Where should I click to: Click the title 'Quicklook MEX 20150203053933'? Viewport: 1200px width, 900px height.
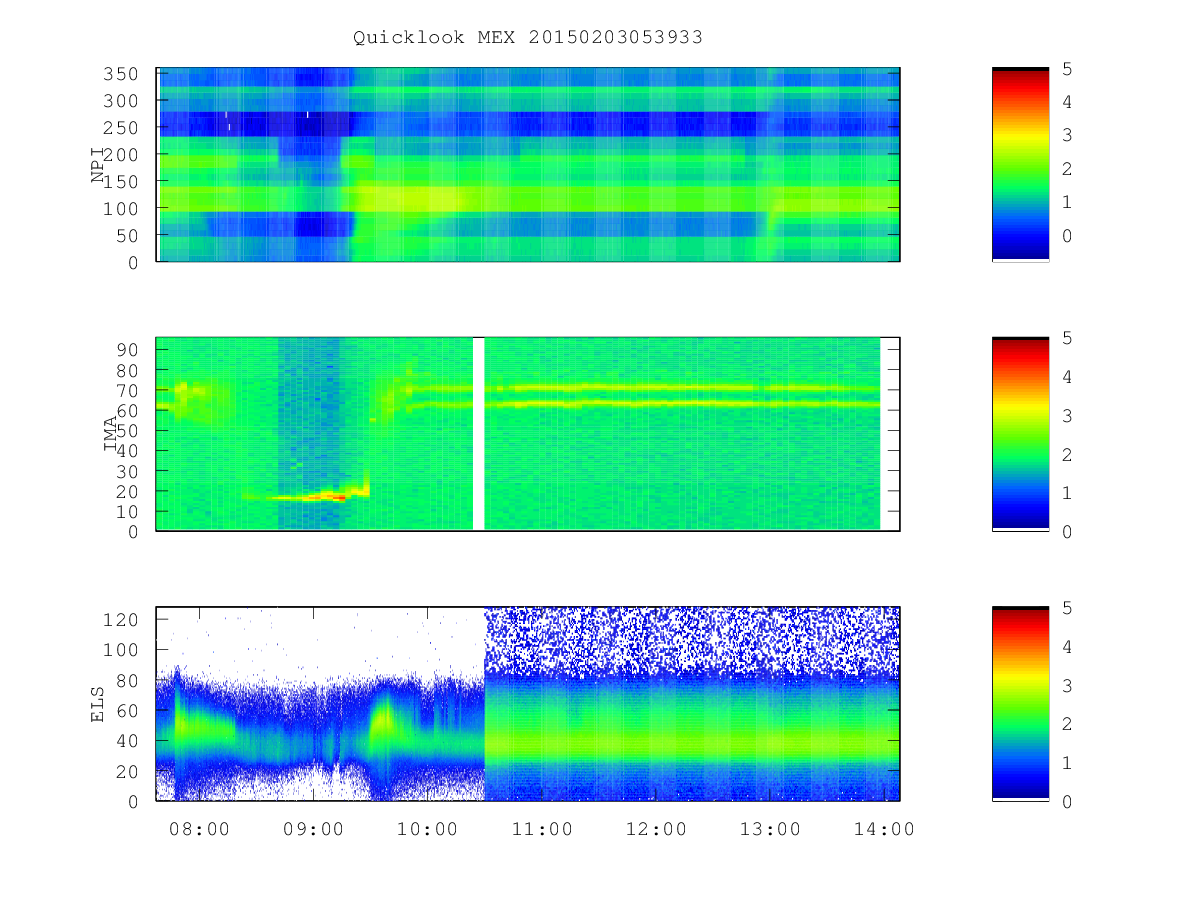click(x=528, y=37)
